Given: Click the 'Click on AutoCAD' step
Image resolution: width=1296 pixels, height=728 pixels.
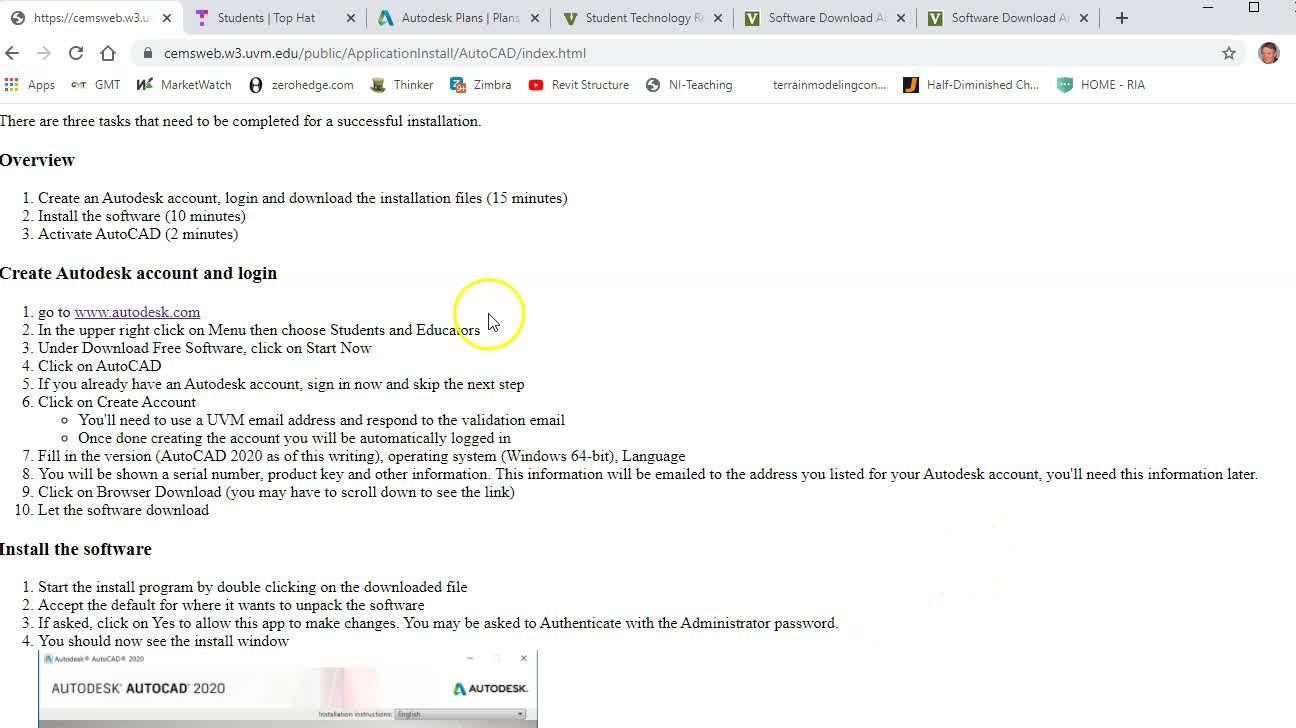Looking at the screenshot, I should (99, 366).
